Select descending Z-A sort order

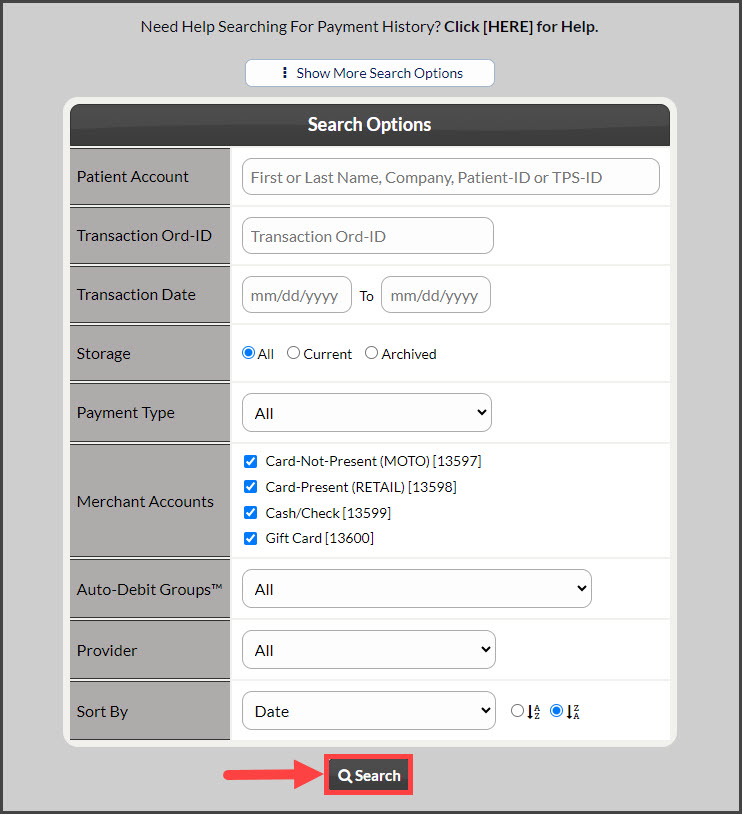[556, 710]
